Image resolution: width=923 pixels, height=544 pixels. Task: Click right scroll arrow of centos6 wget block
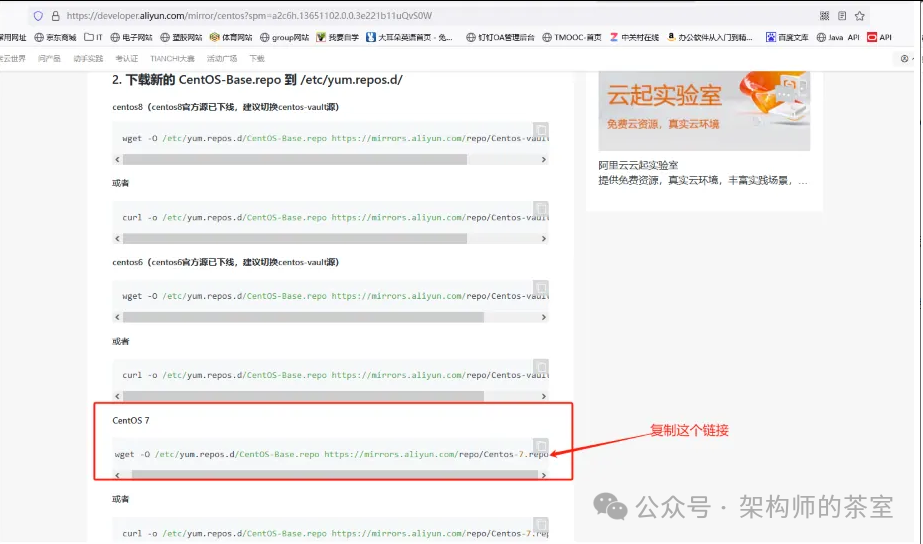point(543,317)
